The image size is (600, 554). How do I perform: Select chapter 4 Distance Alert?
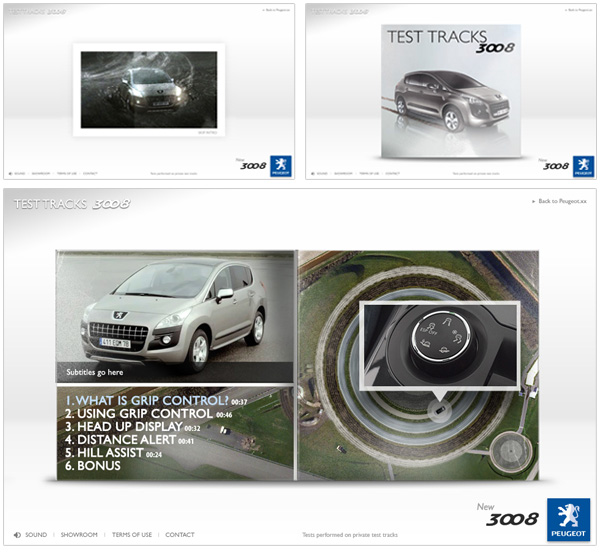[x=129, y=440]
